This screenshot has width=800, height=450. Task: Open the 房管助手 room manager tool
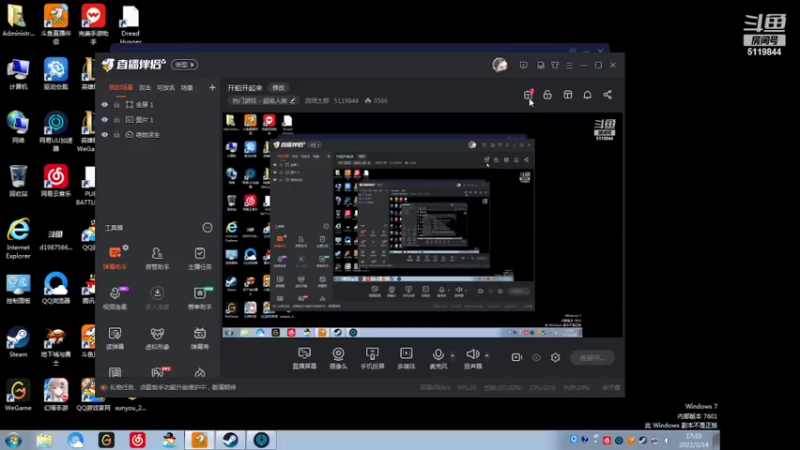pyautogui.click(x=157, y=257)
